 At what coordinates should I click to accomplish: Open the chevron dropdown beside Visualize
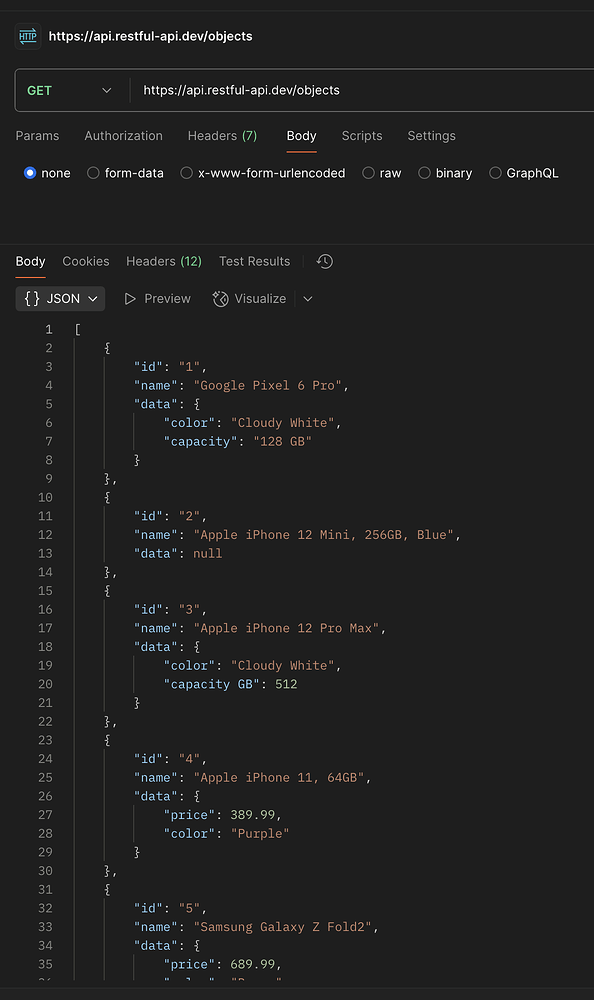click(x=307, y=298)
